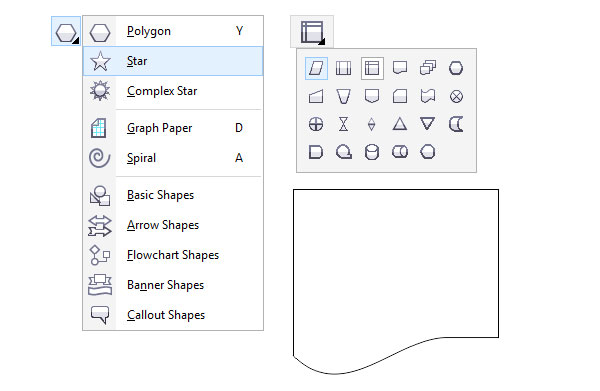Choose Flowchart Shapes tool
The width and height of the screenshot is (600, 391).
[173, 255]
